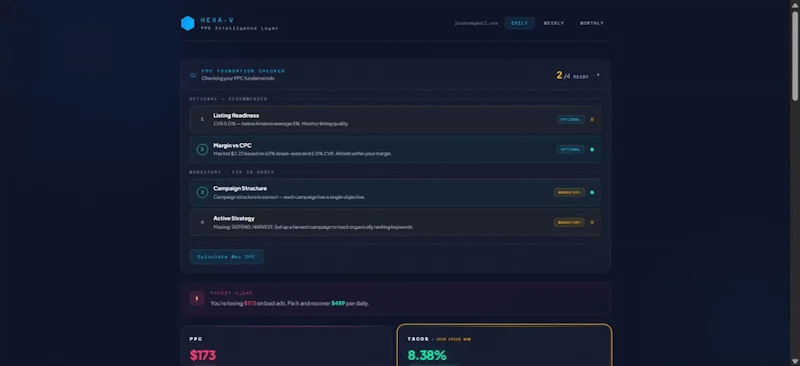Switch to the Monthly view tab
The height and width of the screenshot is (366, 800).
pos(592,23)
